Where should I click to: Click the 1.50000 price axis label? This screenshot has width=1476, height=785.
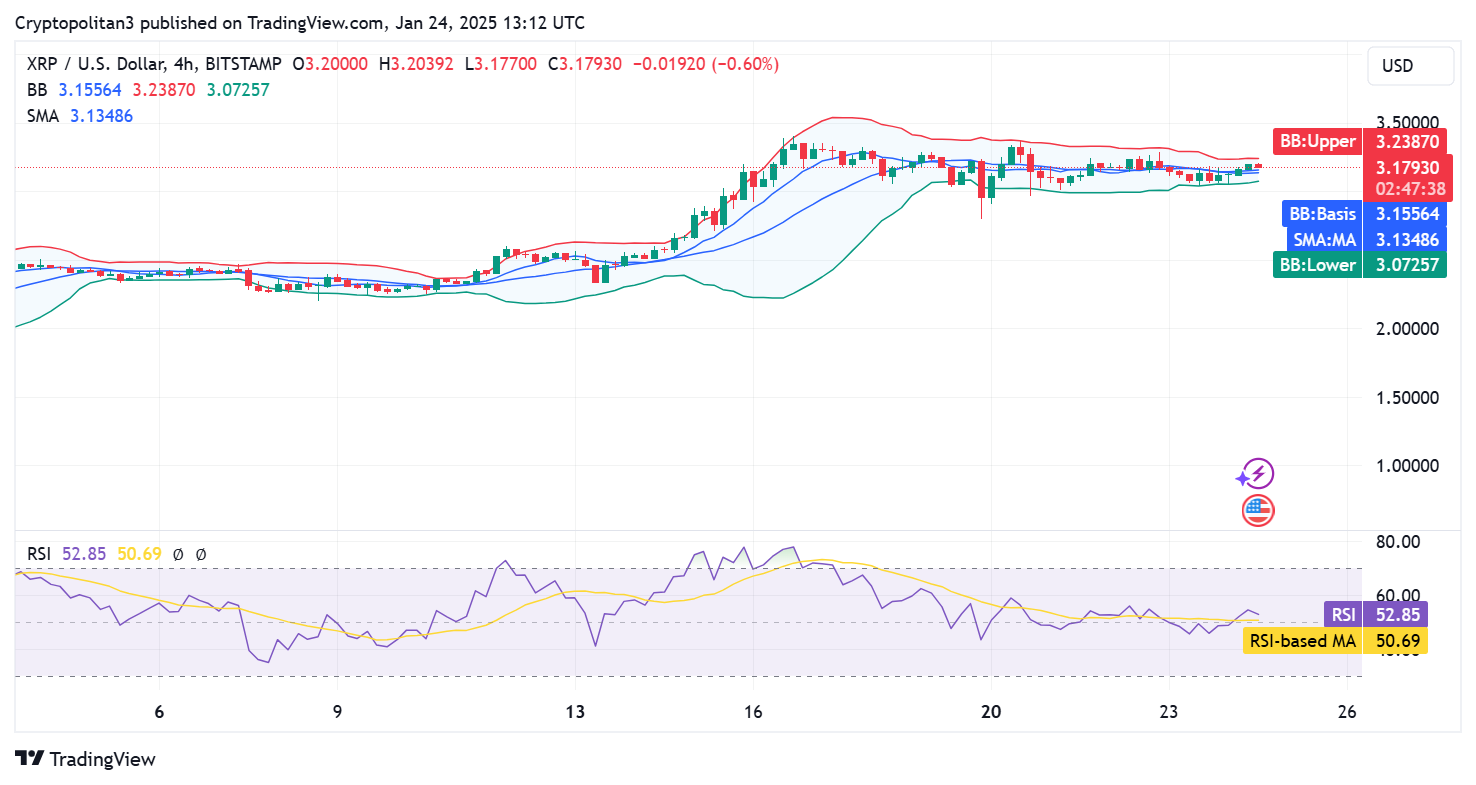click(1408, 398)
